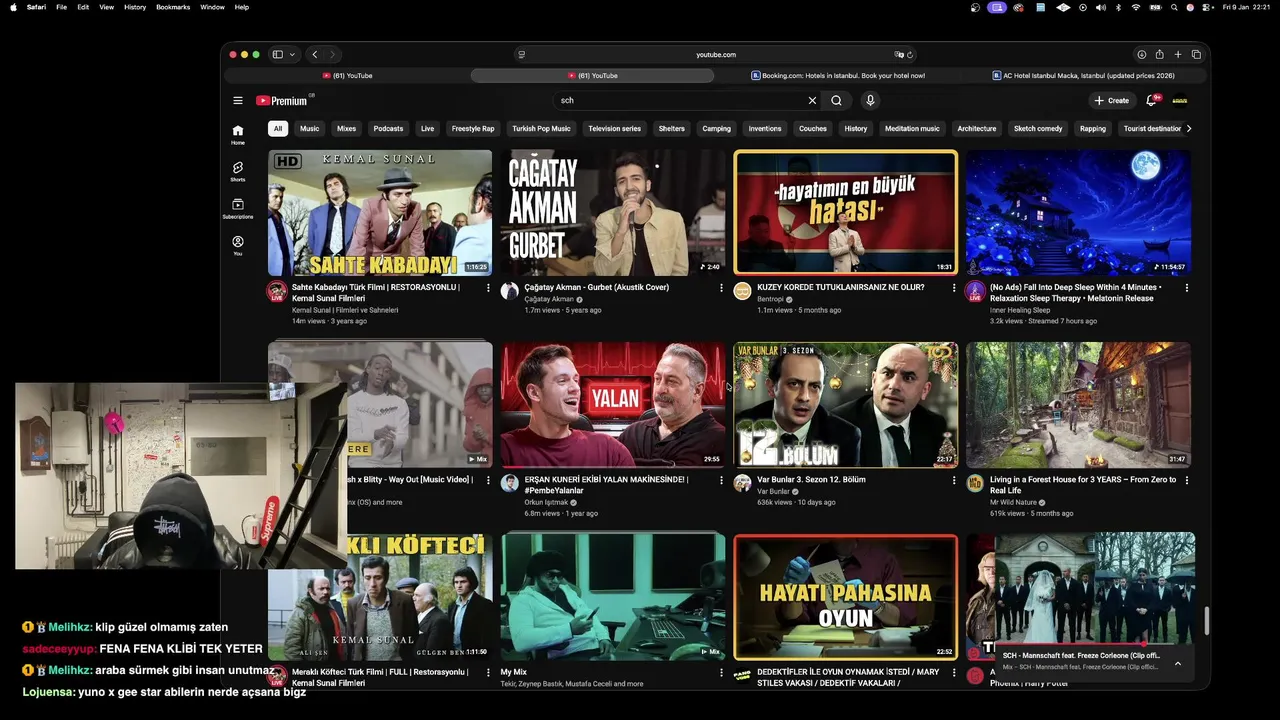Open the YouTube guide hamburger menu
The width and height of the screenshot is (1280, 720).
[x=238, y=100]
